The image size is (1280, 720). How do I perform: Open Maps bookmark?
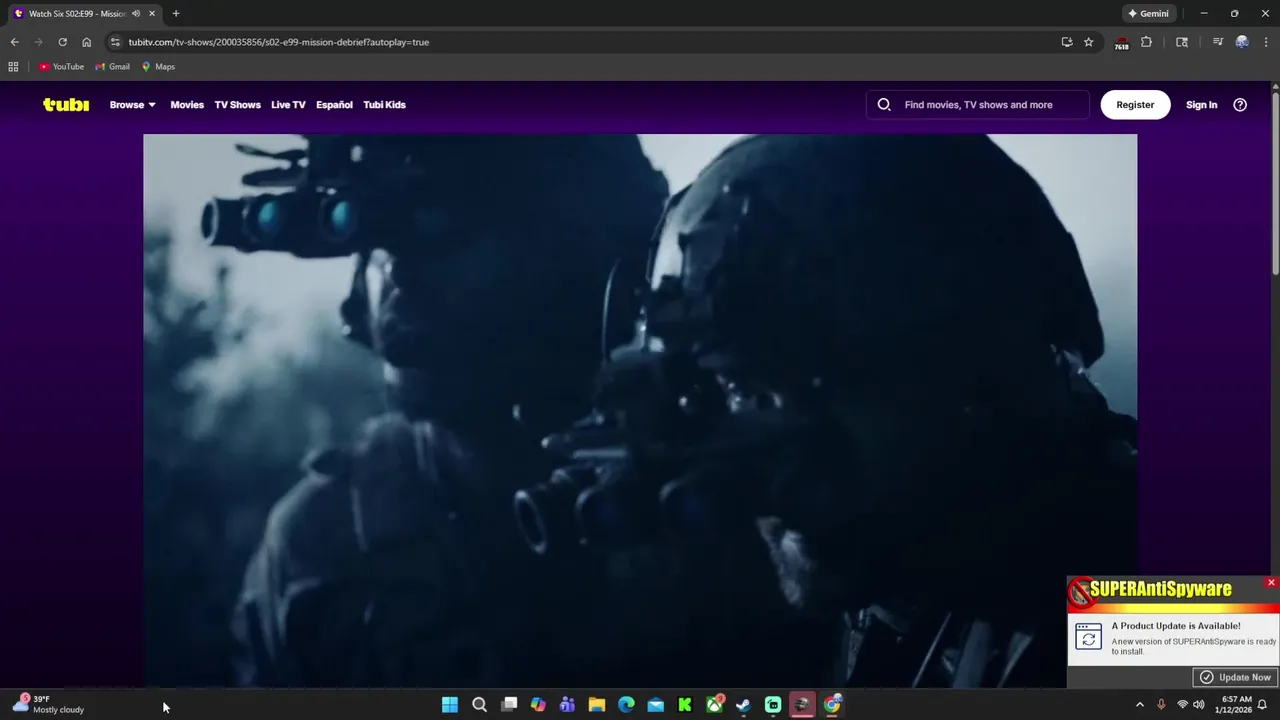click(x=158, y=67)
